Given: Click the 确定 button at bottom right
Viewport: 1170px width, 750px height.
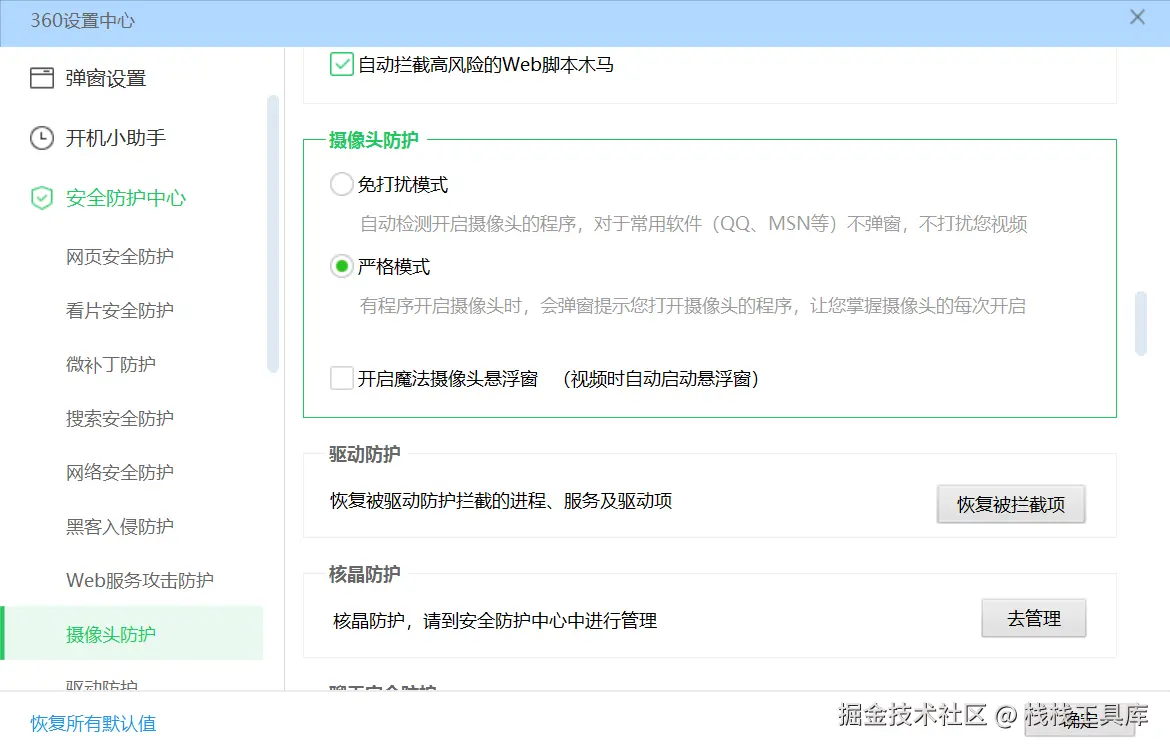Looking at the screenshot, I should tap(1080, 721).
